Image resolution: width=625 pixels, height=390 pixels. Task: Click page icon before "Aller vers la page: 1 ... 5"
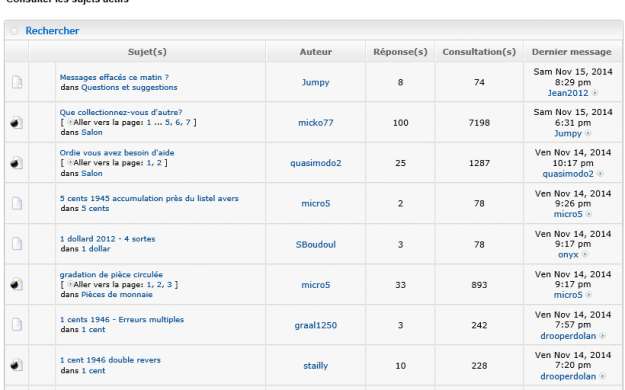(x=70, y=122)
